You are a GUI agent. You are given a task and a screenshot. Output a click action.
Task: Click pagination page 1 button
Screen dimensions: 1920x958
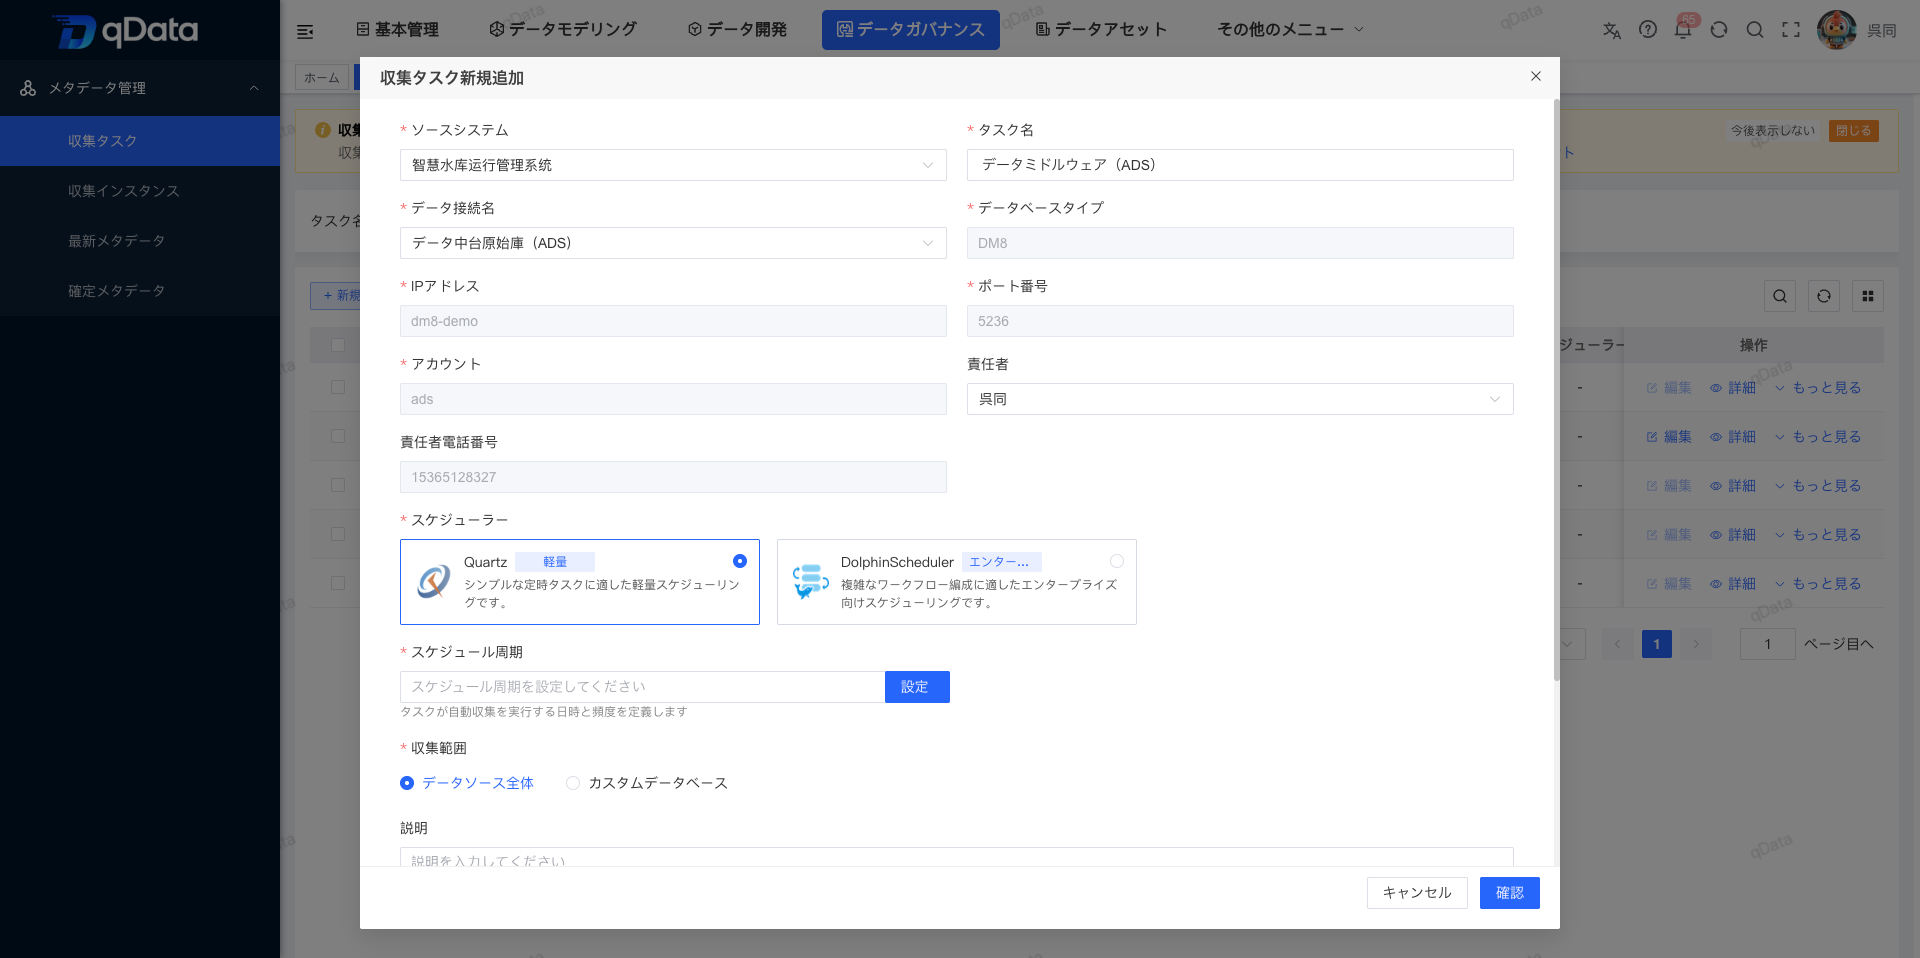pos(1657,644)
